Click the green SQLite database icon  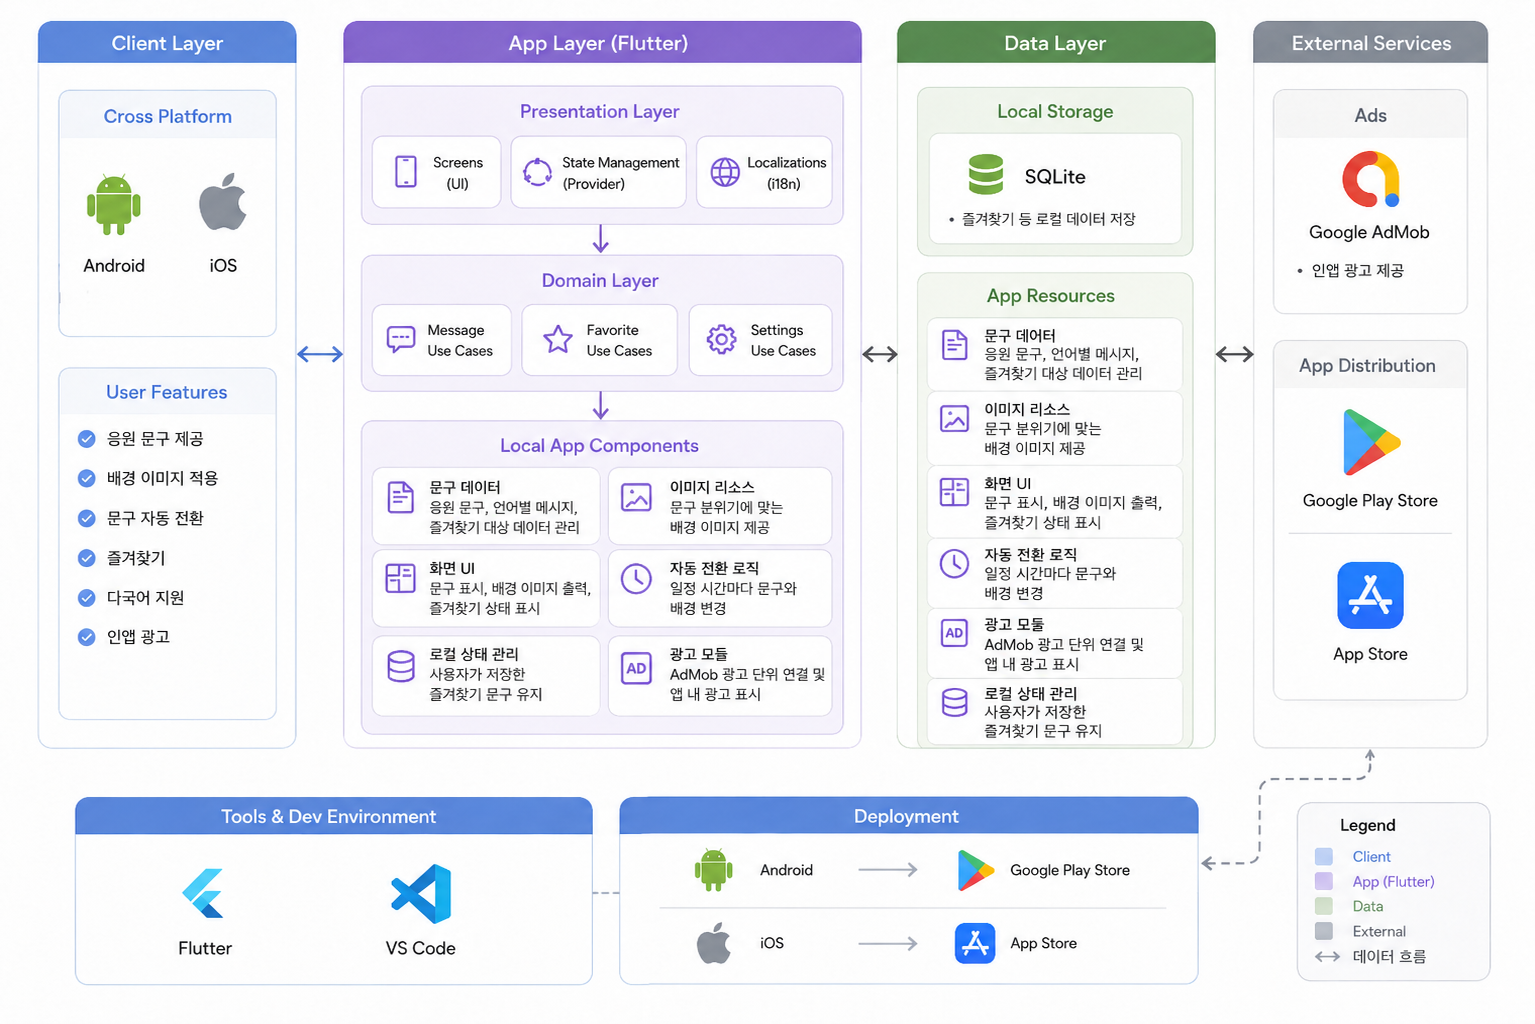pyautogui.click(x=985, y=174)
